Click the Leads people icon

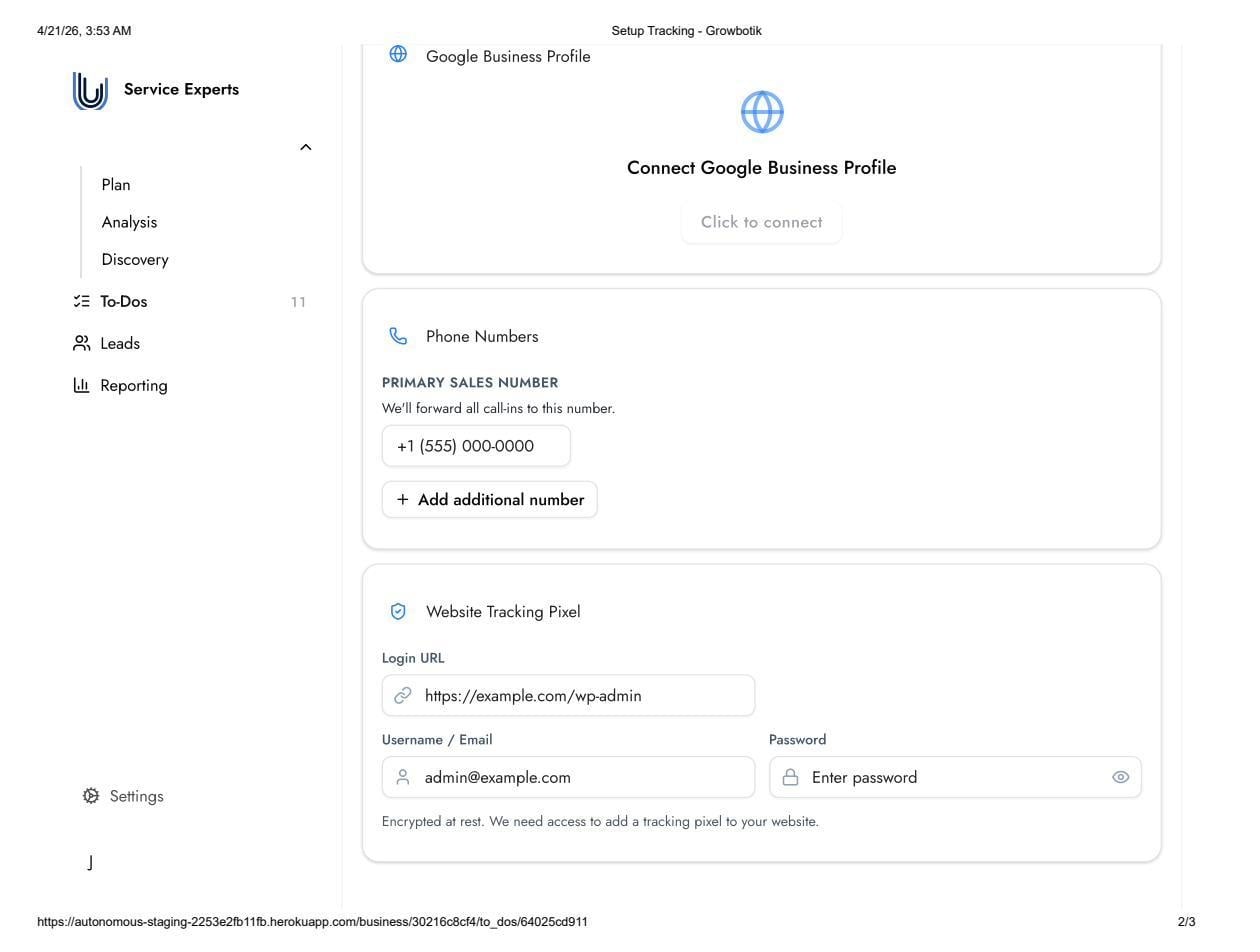tap(82, 343)
